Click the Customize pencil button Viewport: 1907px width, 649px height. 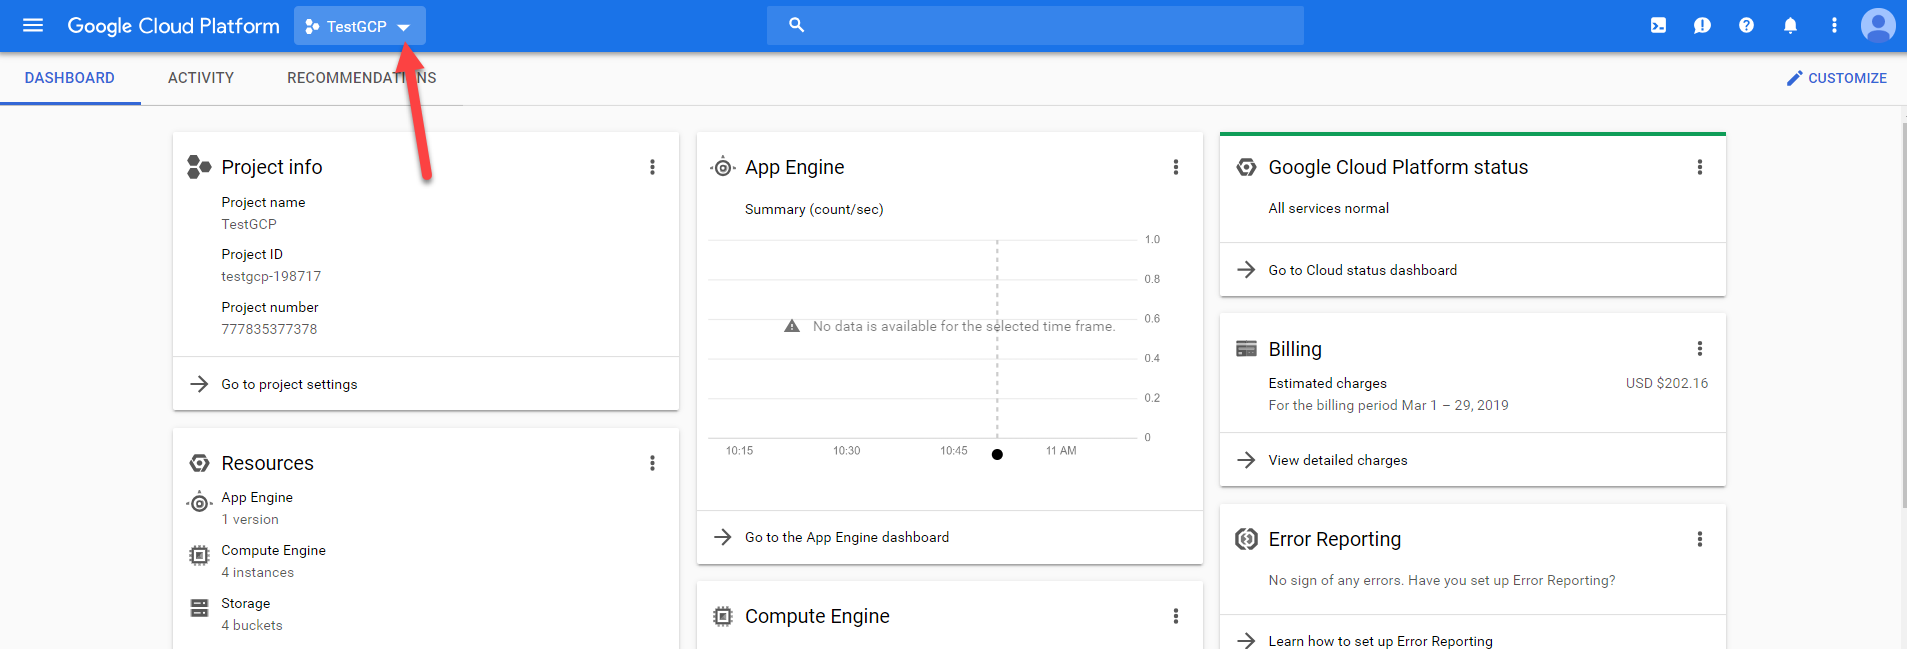[x=1836, y=78]
